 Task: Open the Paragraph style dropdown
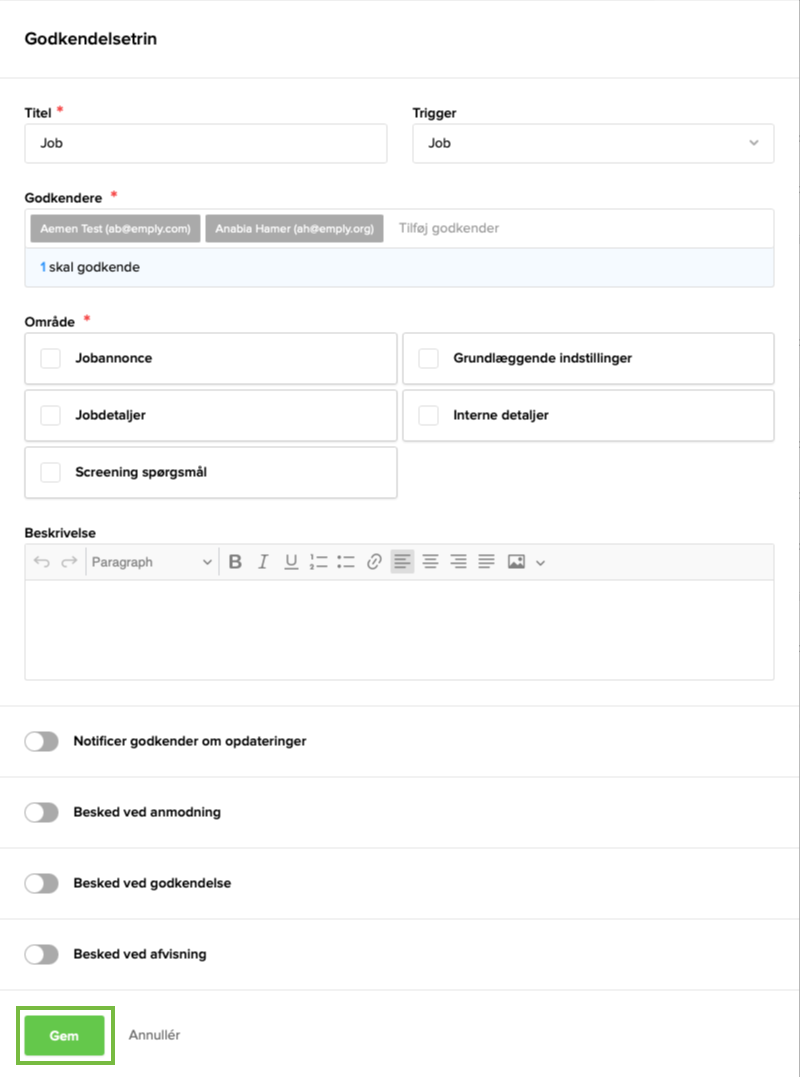tap(151, 562)
